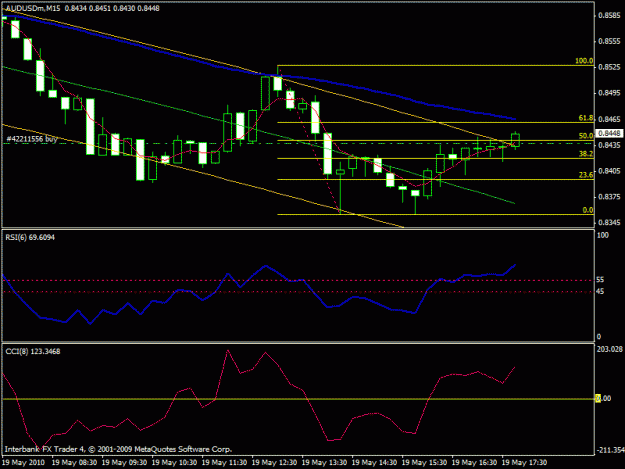
Task: Click the 19 May 2010 time label
Action: coord(24,463)
